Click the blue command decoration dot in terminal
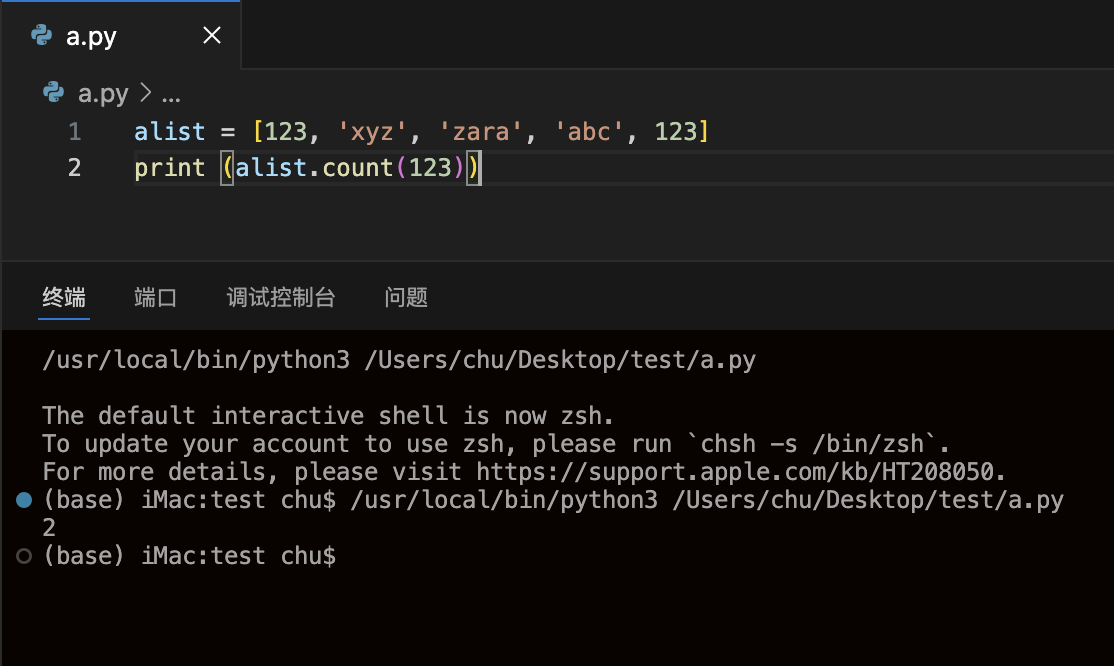The height and width of the screenshot is (666, 1114). (x=25, y=500)
